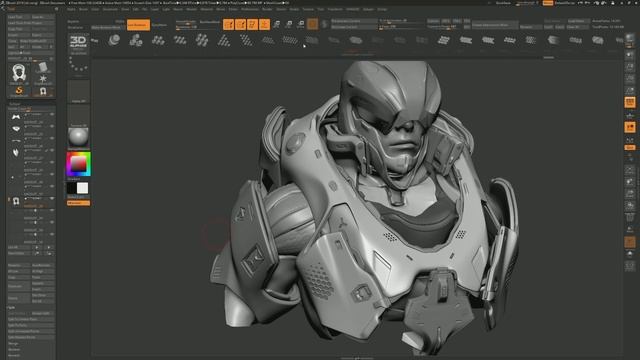Open the Xpose icon at right shelf bottom
The height and width of the screenshot is (360, 640).
coord(630,266)
